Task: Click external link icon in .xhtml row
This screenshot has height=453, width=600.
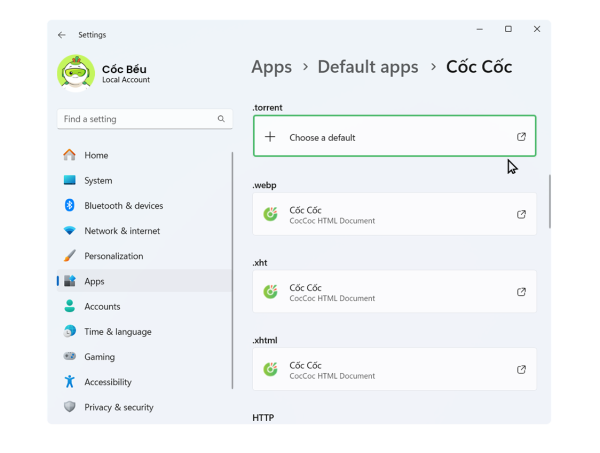Action: pyautogui.click(x=521, y=370)
